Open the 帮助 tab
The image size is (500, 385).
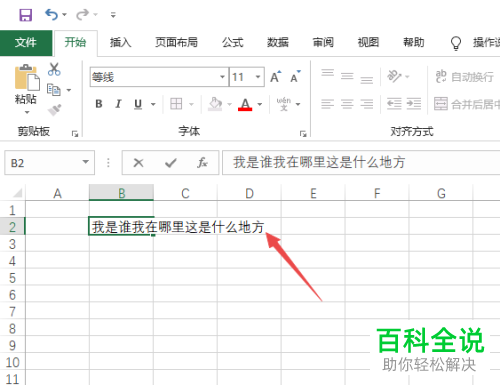tap(414, 43)
